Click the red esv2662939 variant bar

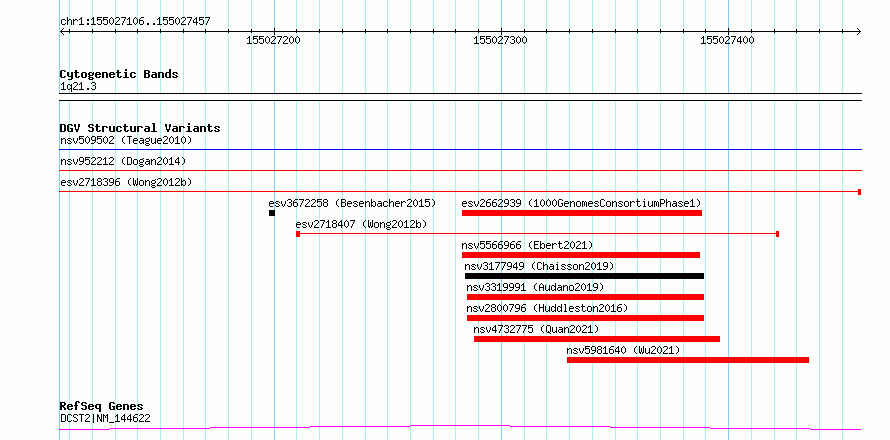tap(582, 213)
